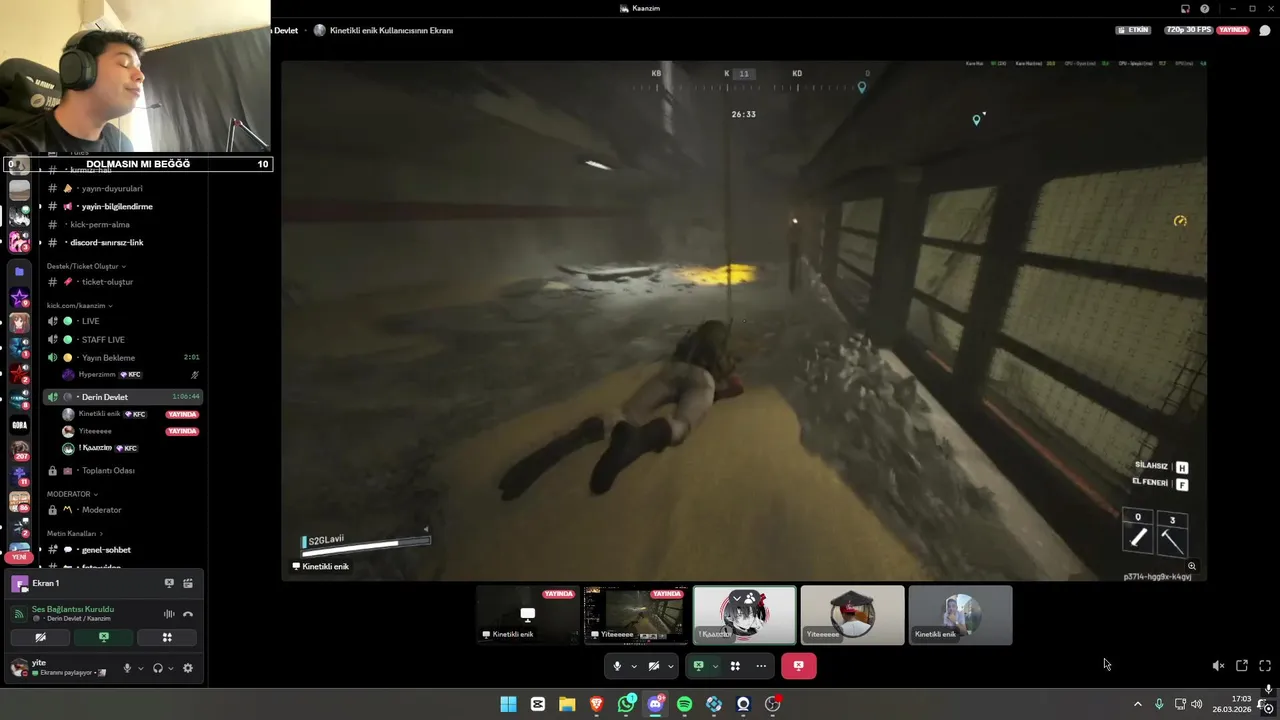
Task: Toggle camera button in voice panel
Action: [x=40, y=637]
